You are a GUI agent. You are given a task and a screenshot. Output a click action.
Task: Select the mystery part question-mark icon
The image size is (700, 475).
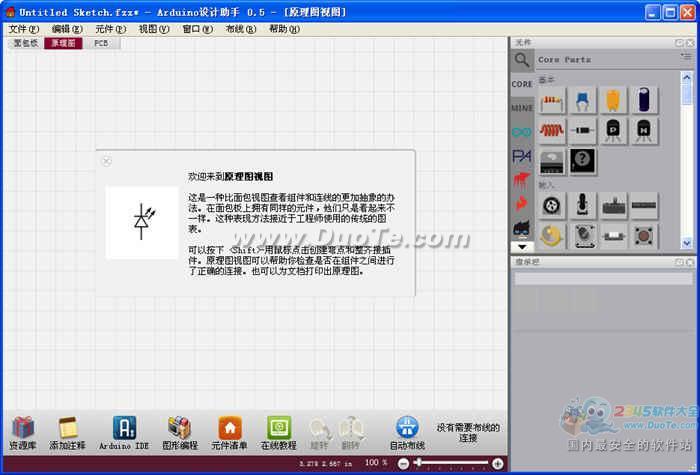coord(582,162)
